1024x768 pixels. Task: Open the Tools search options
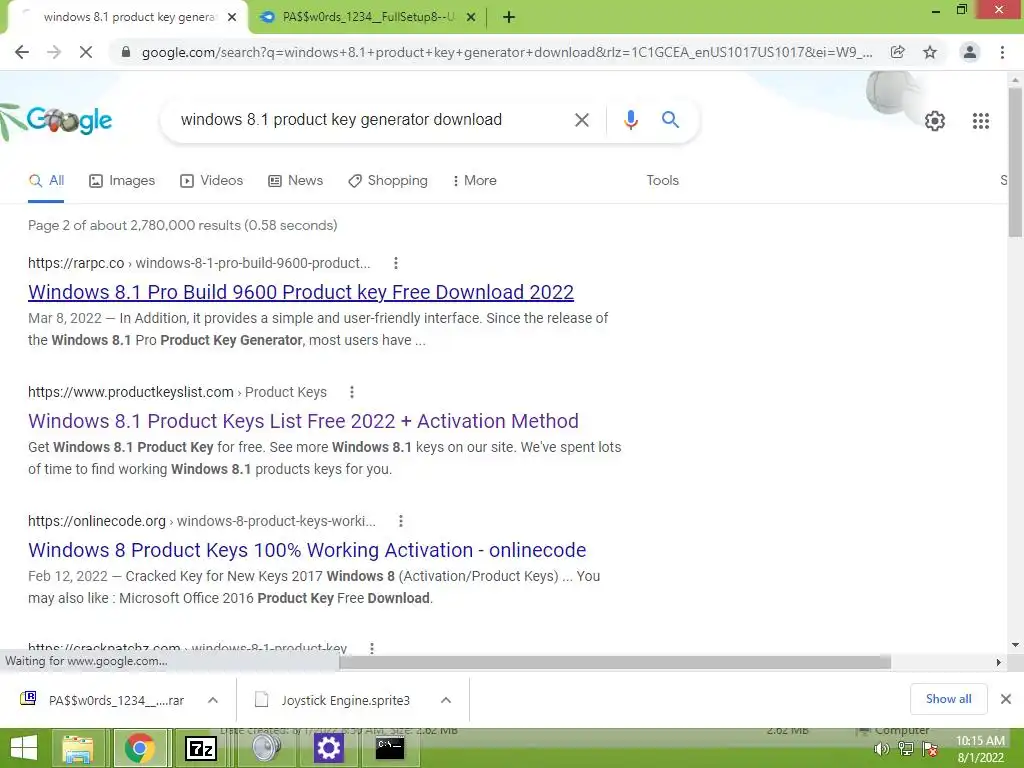[662, 180]
